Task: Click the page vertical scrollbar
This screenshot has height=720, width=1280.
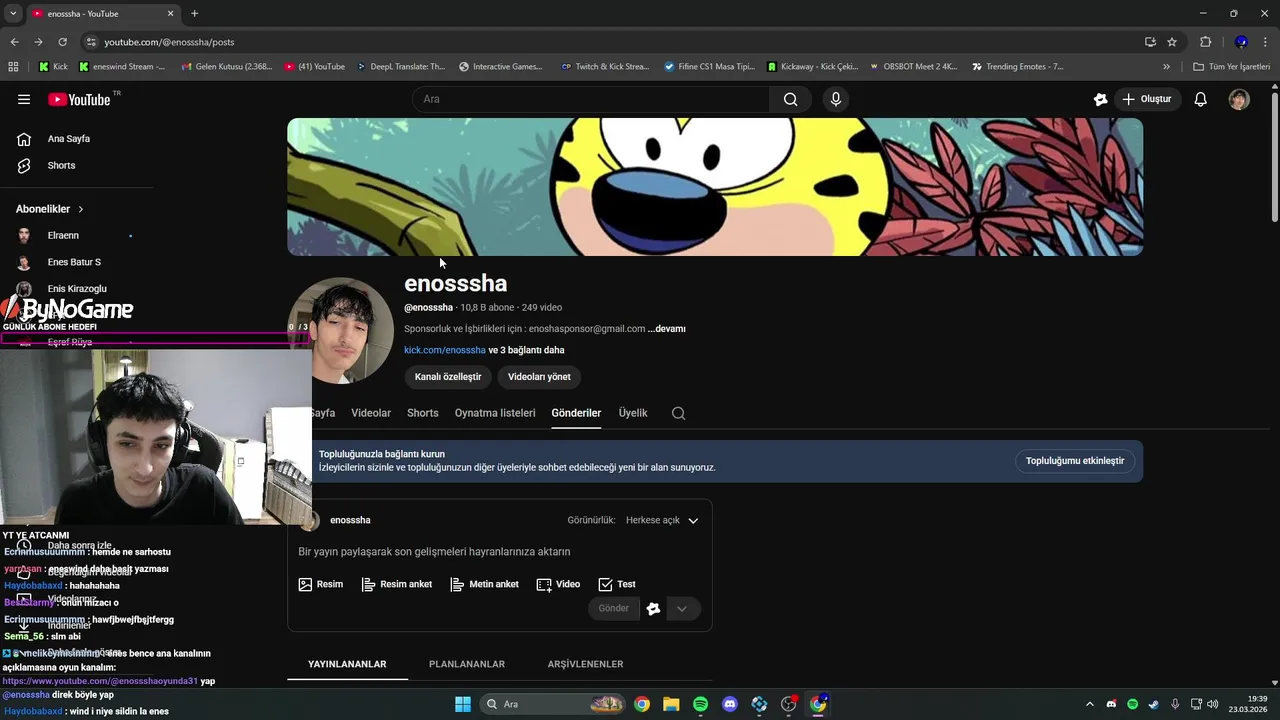Action: (1274, 155)
